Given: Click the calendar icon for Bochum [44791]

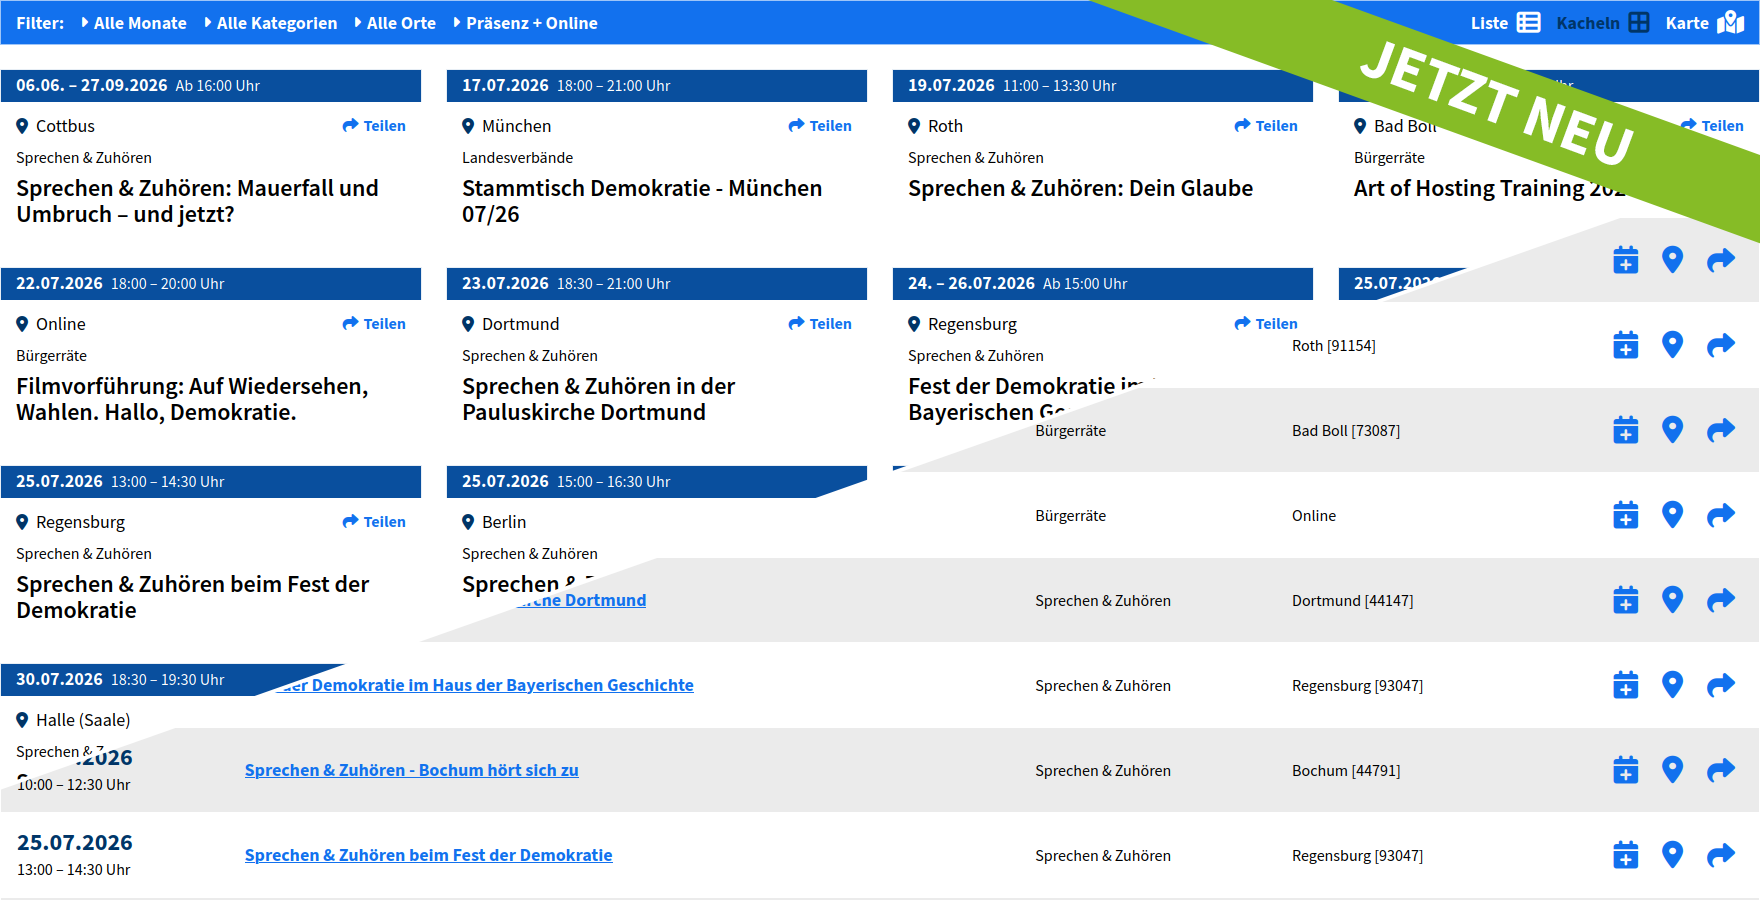Looking at the screenshot, I should (1626, 770).
